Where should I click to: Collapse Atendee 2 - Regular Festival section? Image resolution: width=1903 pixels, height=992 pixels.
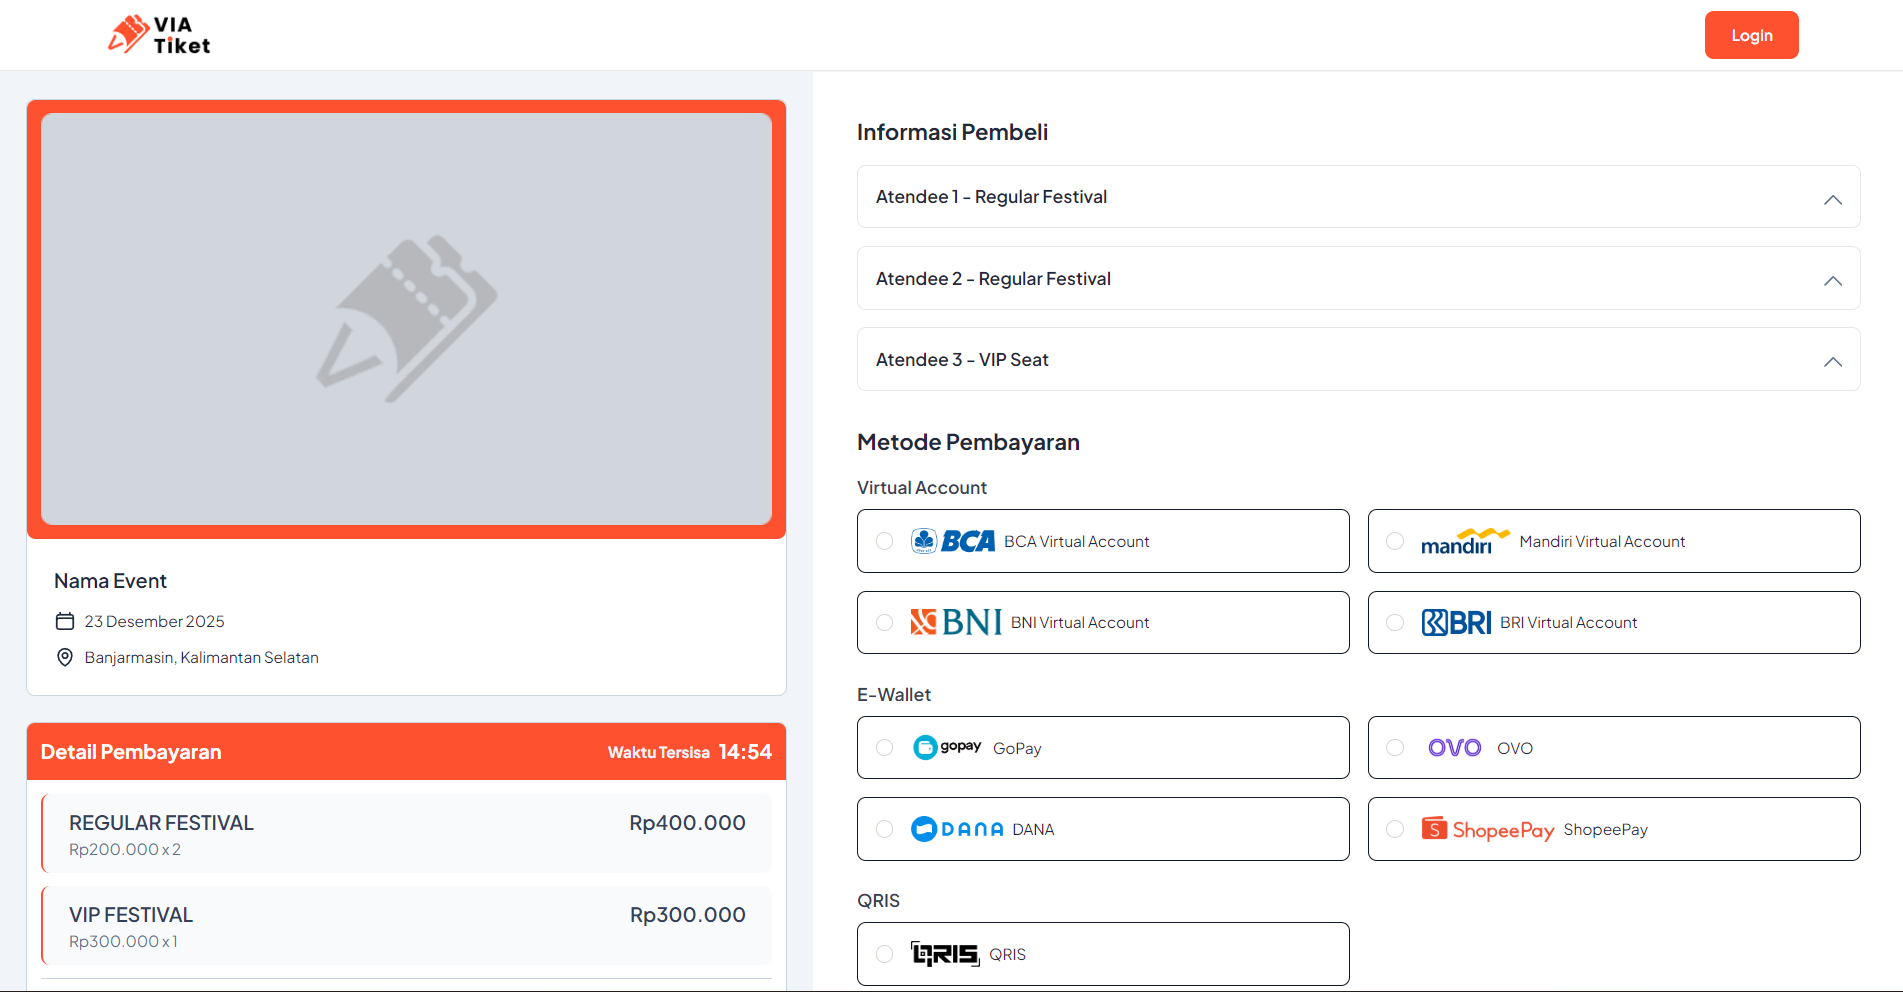pyautogui.click(x=1832, y=279)
